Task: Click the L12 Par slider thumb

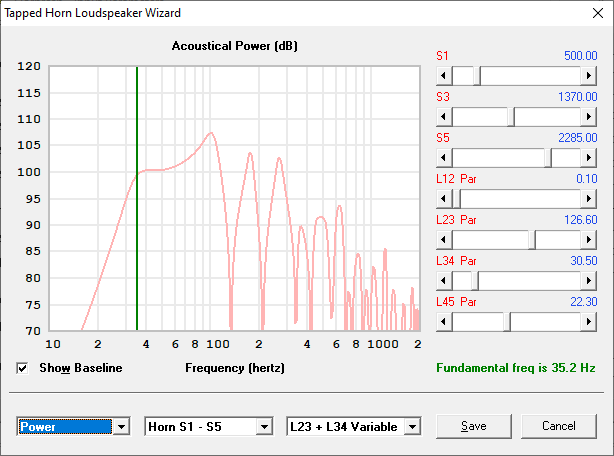Action: tap(456, 199)
